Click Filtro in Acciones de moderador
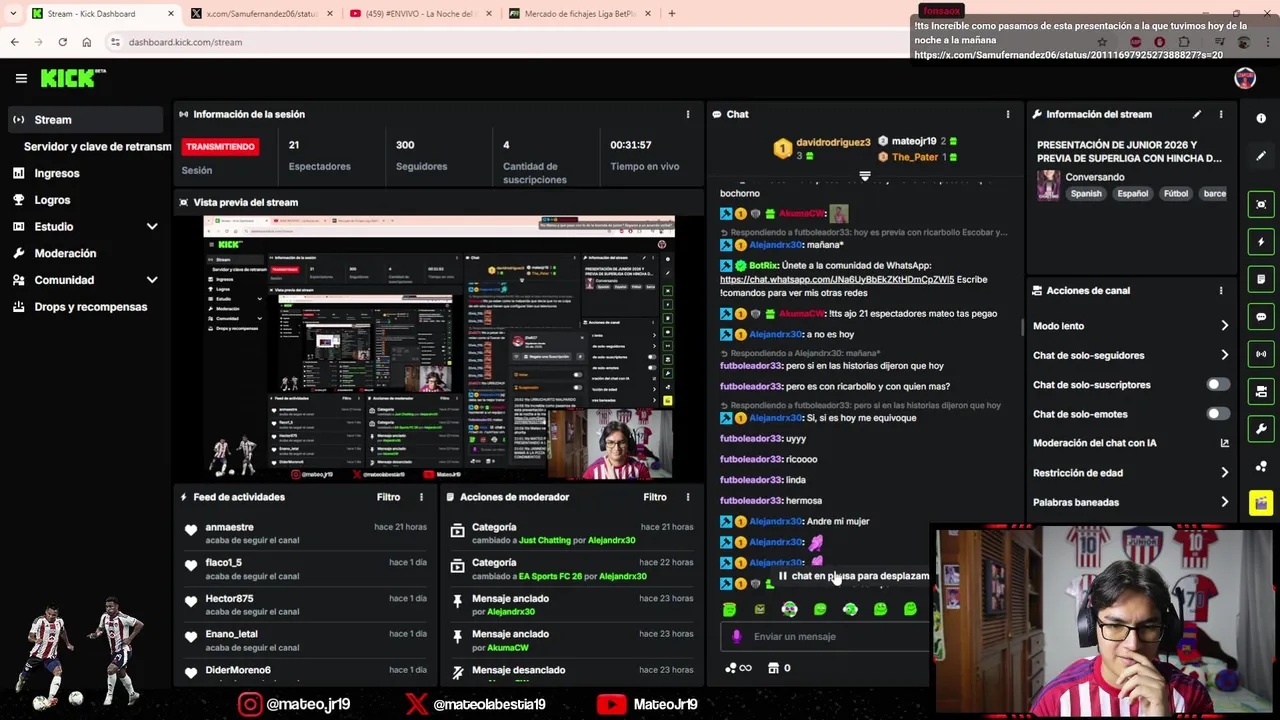This screenshot has height=720, width=1280. point(655,497)
